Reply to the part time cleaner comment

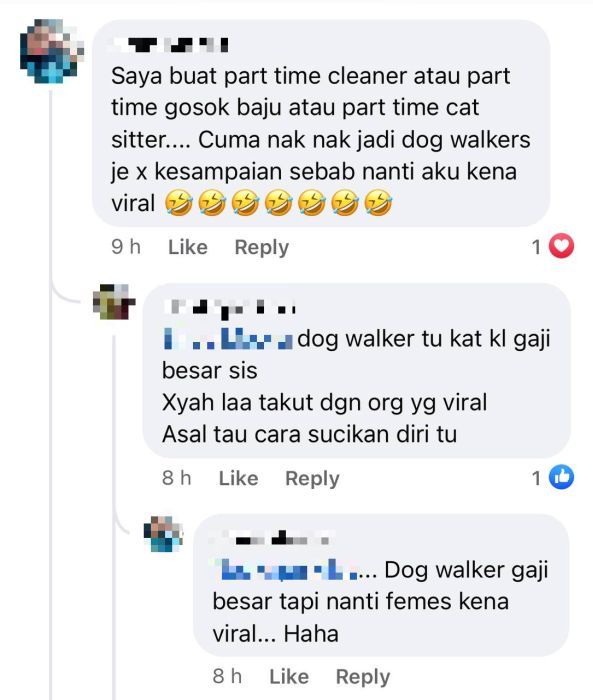(262, 248)
